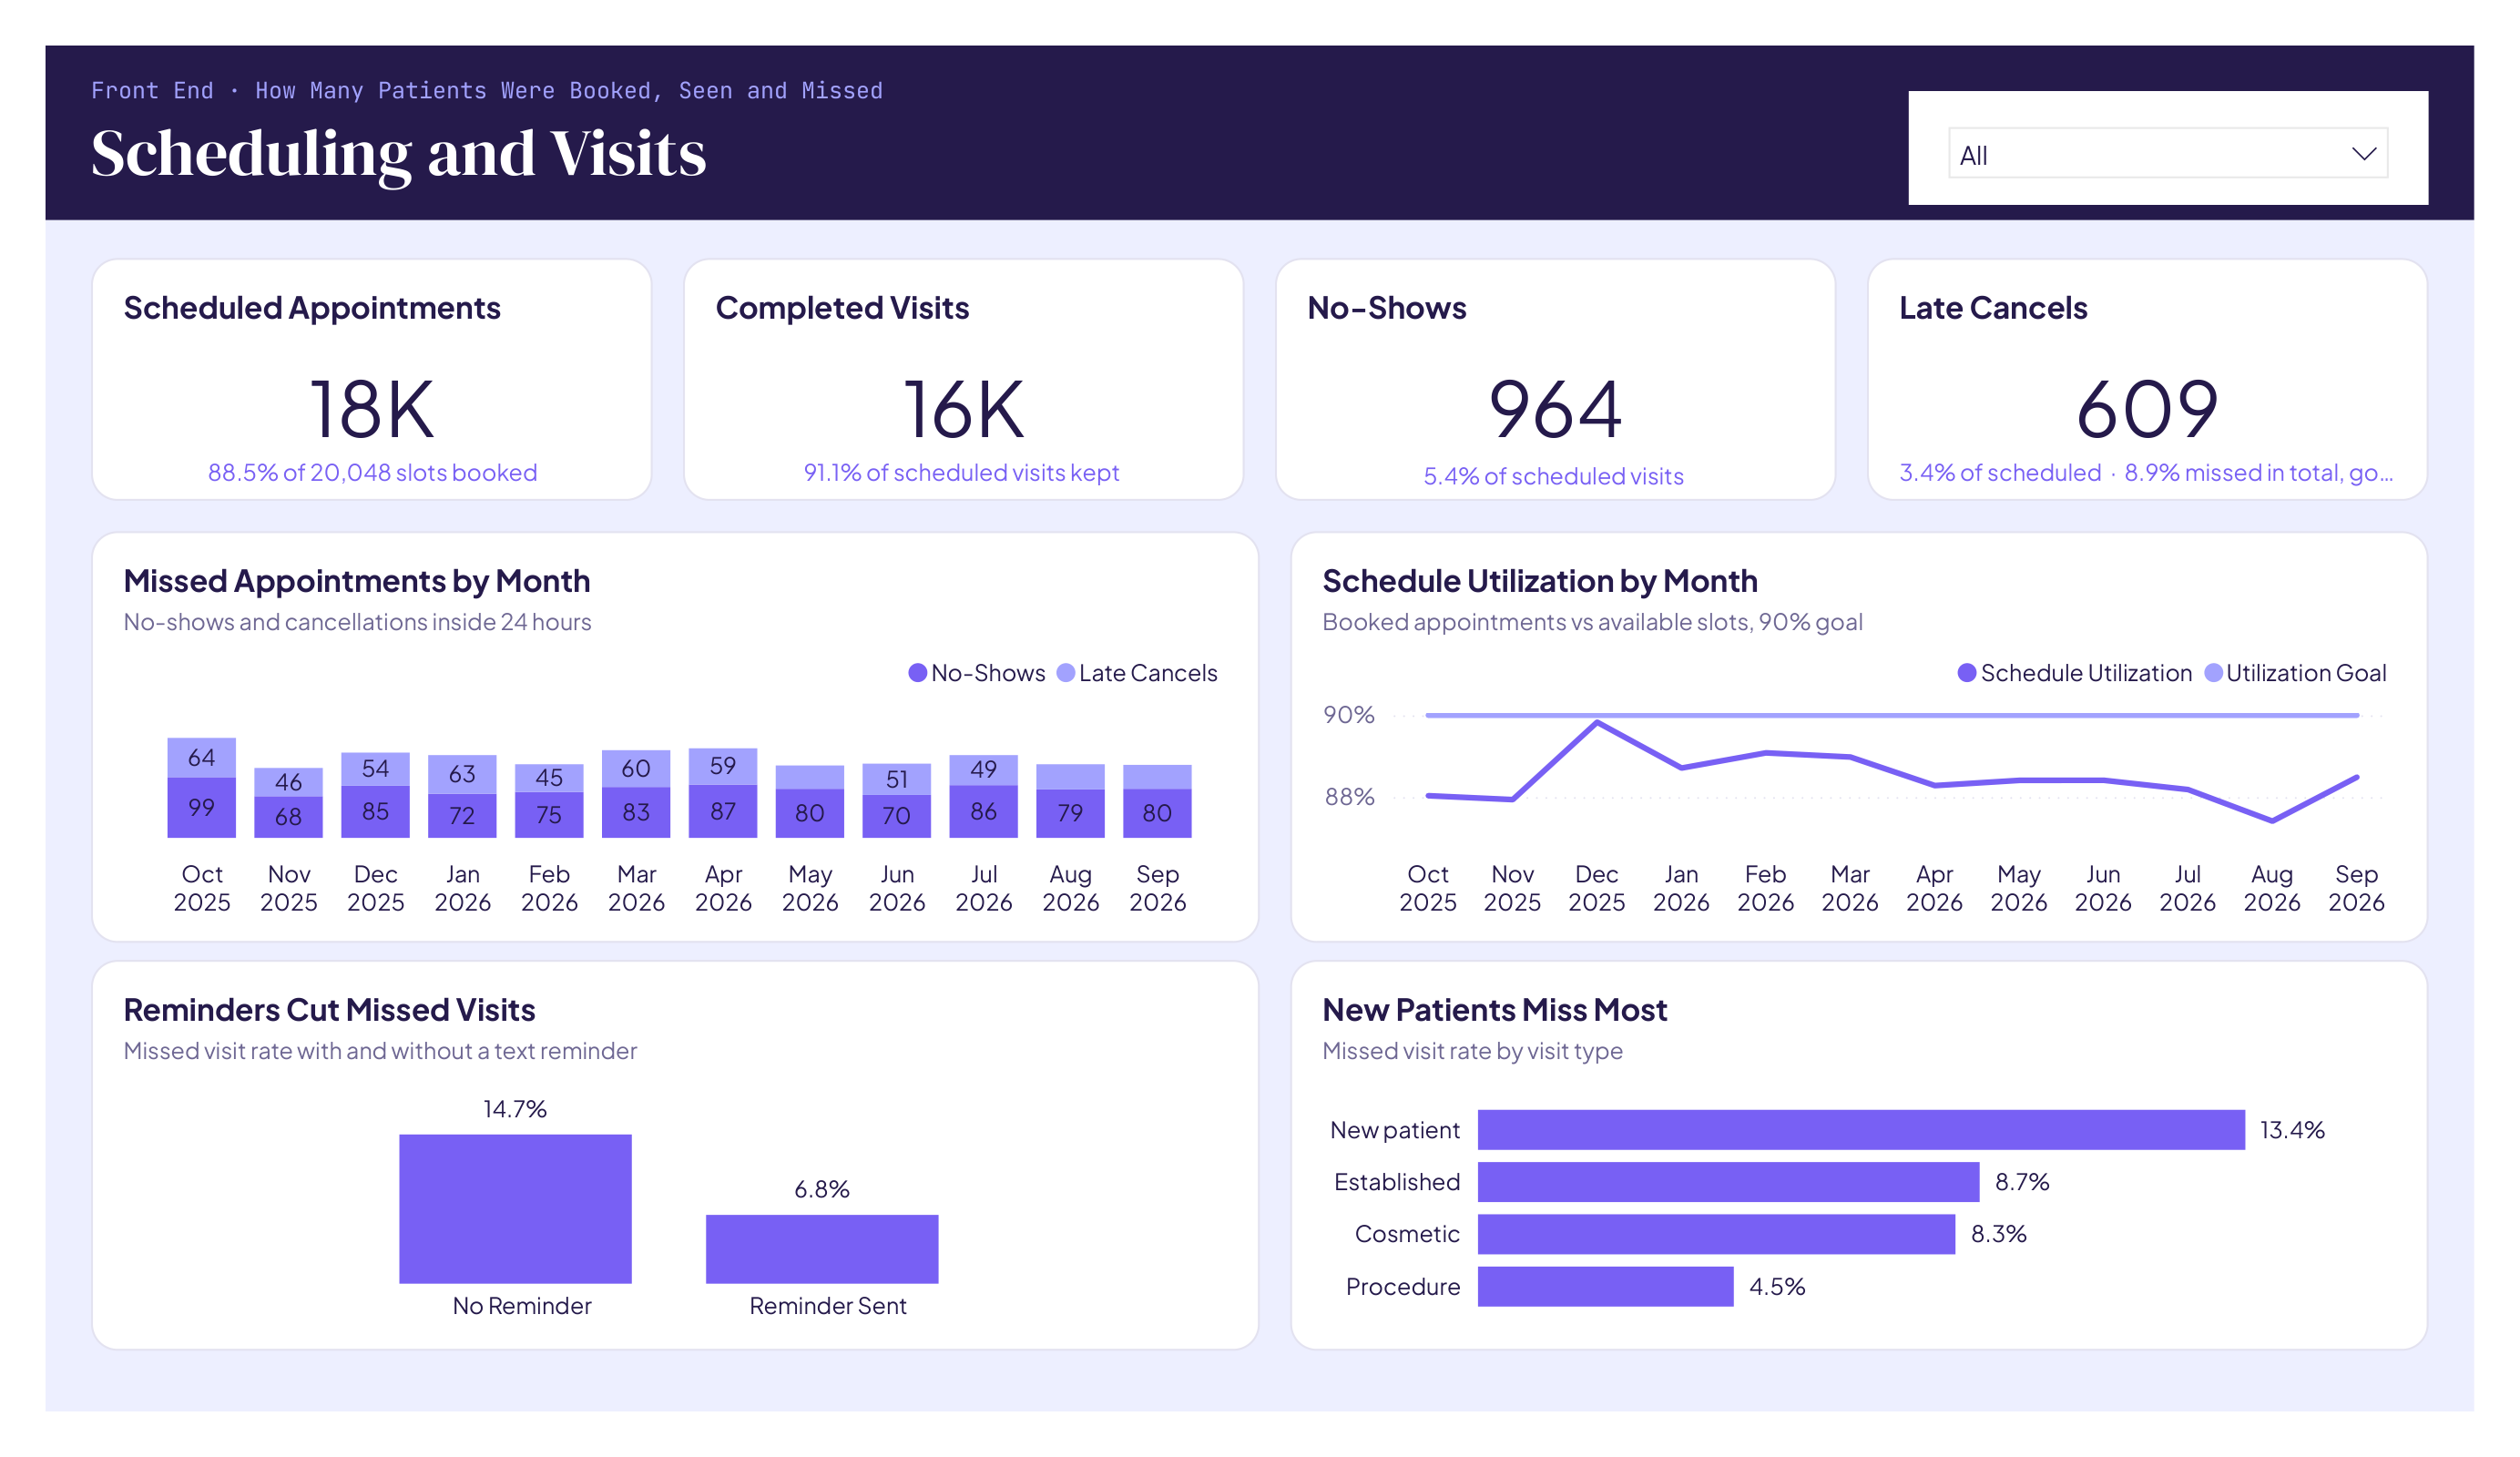Image resolution: width=2520 pixels, height=1457 pixels.
Task: Click Dec 2025 late cancels segment 54
Action: pos(375,769)
